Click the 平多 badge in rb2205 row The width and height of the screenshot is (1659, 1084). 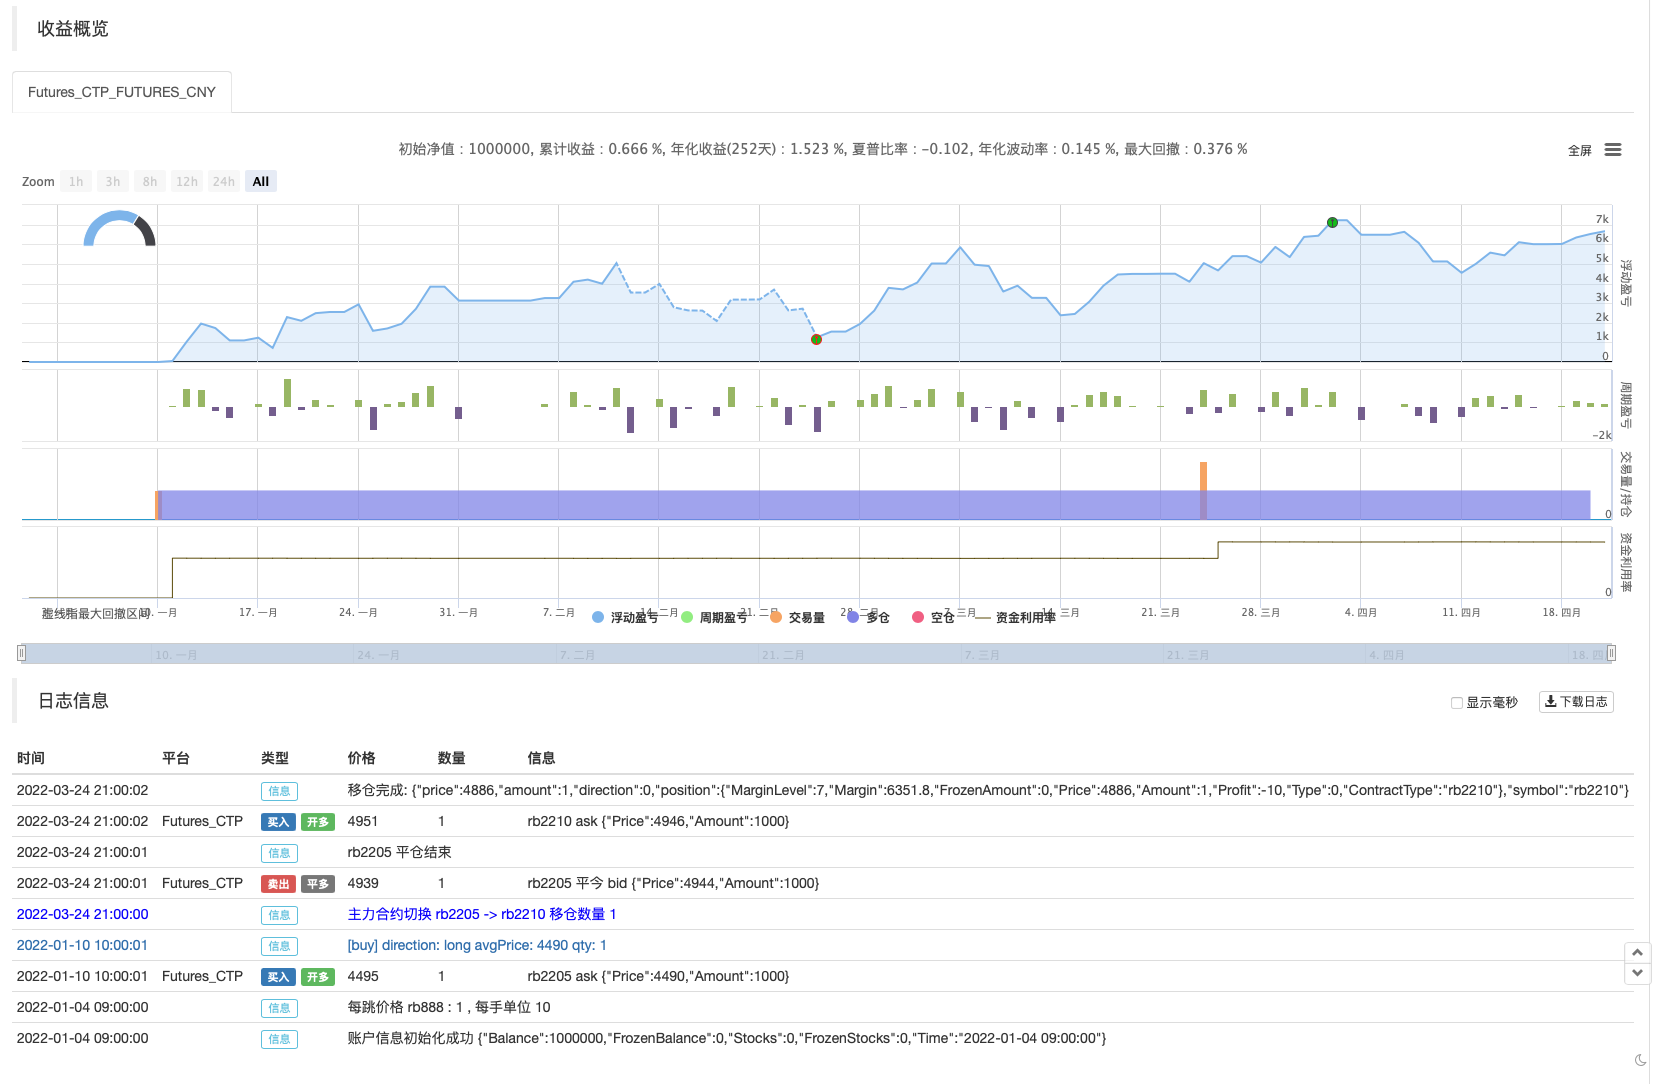[x=318, y=884]
